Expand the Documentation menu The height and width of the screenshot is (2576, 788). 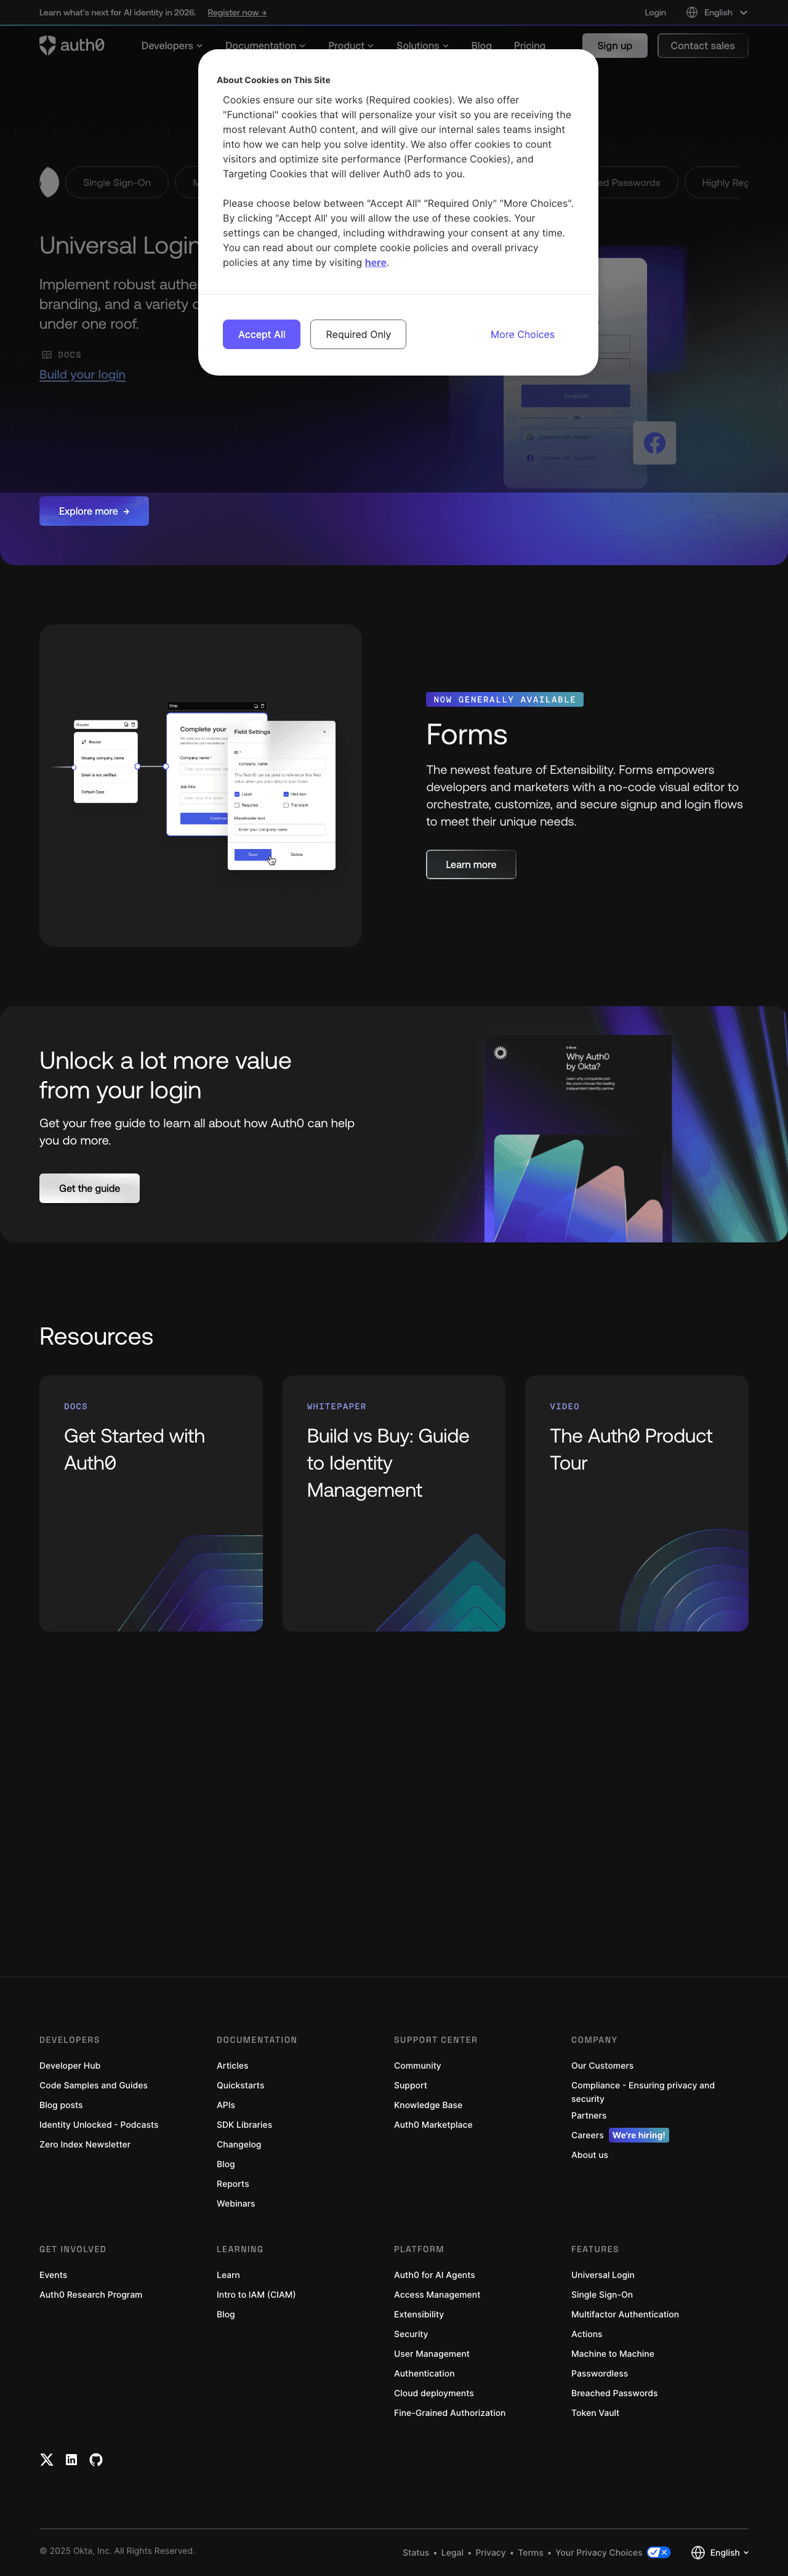[265, 46]
